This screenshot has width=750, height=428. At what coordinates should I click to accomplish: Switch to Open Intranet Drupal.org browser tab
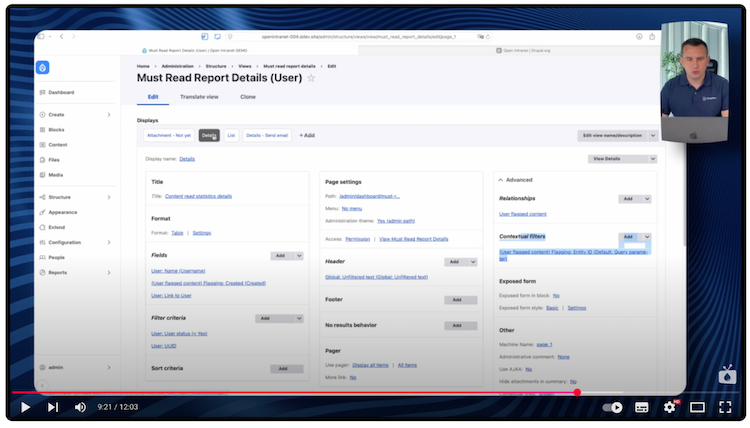click(x=523, y=50)
